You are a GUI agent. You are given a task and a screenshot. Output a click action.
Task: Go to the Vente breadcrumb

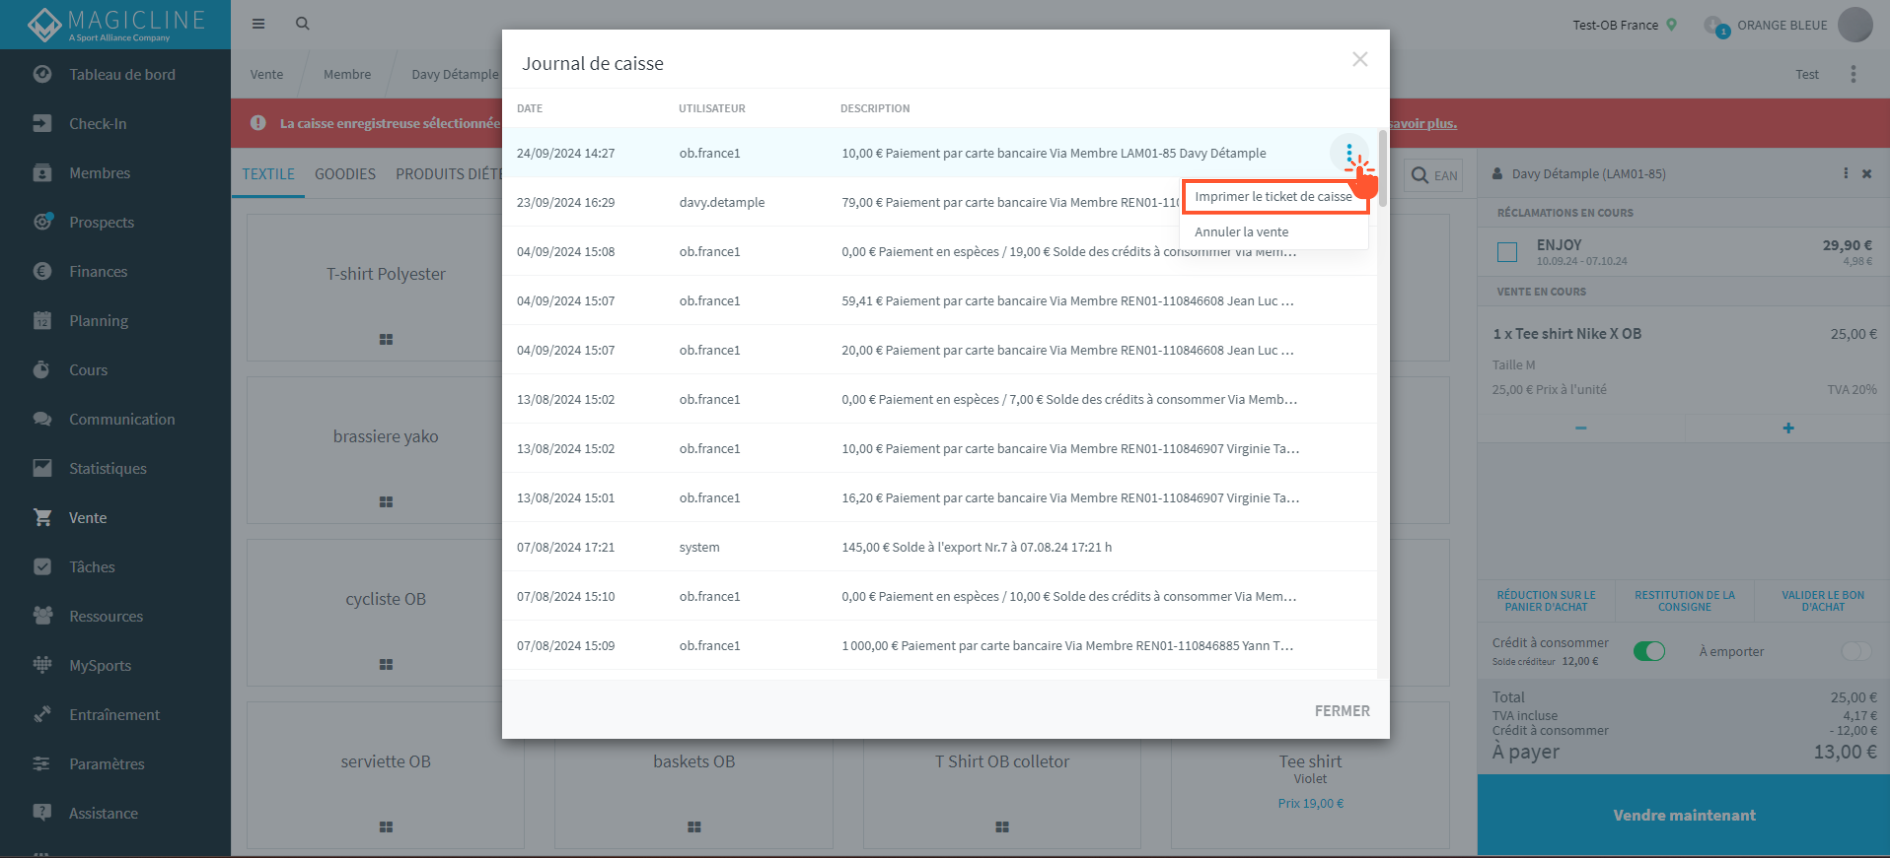point(266,74)
